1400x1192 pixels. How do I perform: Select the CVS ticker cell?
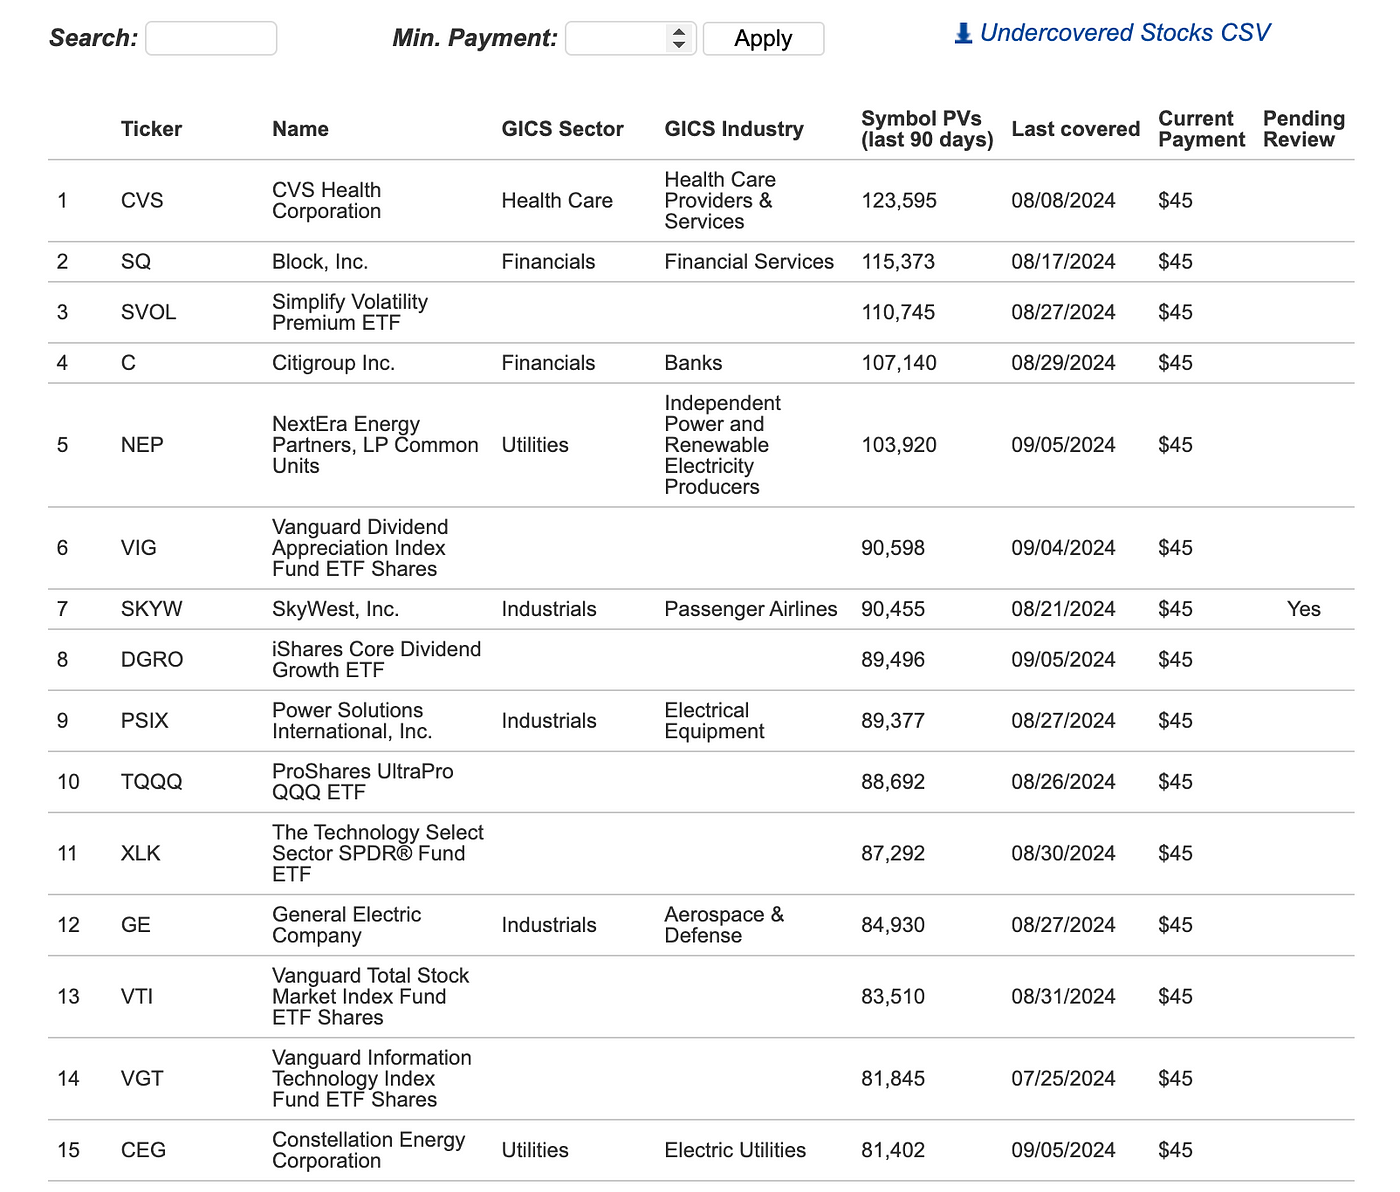[142, 201]
